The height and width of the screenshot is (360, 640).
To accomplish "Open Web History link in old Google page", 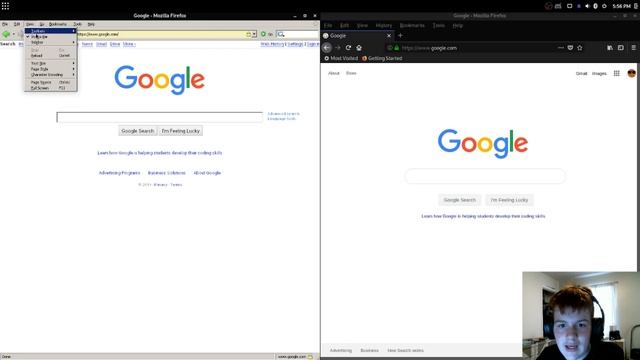I will click(x=272, y=44).
